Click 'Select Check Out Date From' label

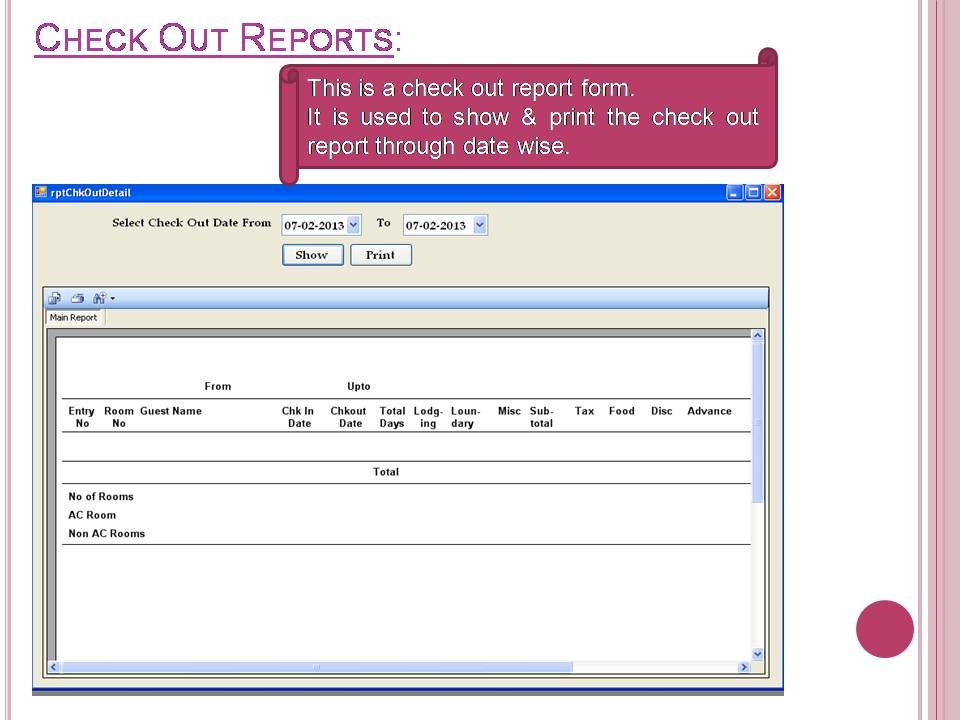tap(192, 223)
